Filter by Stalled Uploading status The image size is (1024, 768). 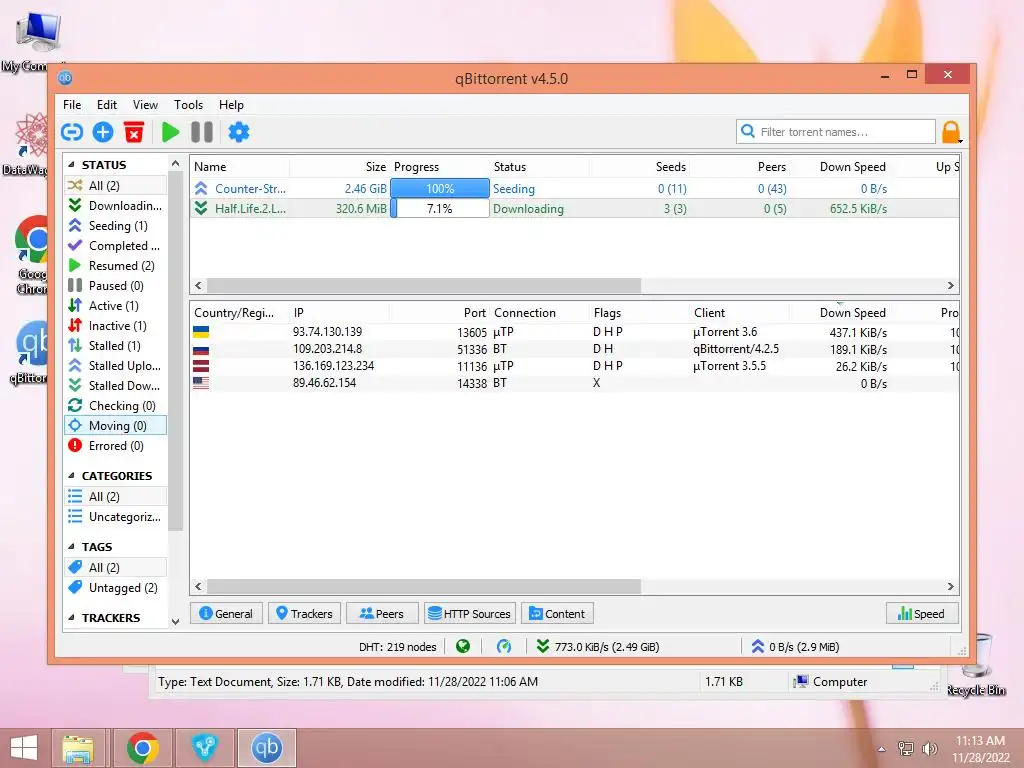[x=116, y=366]
